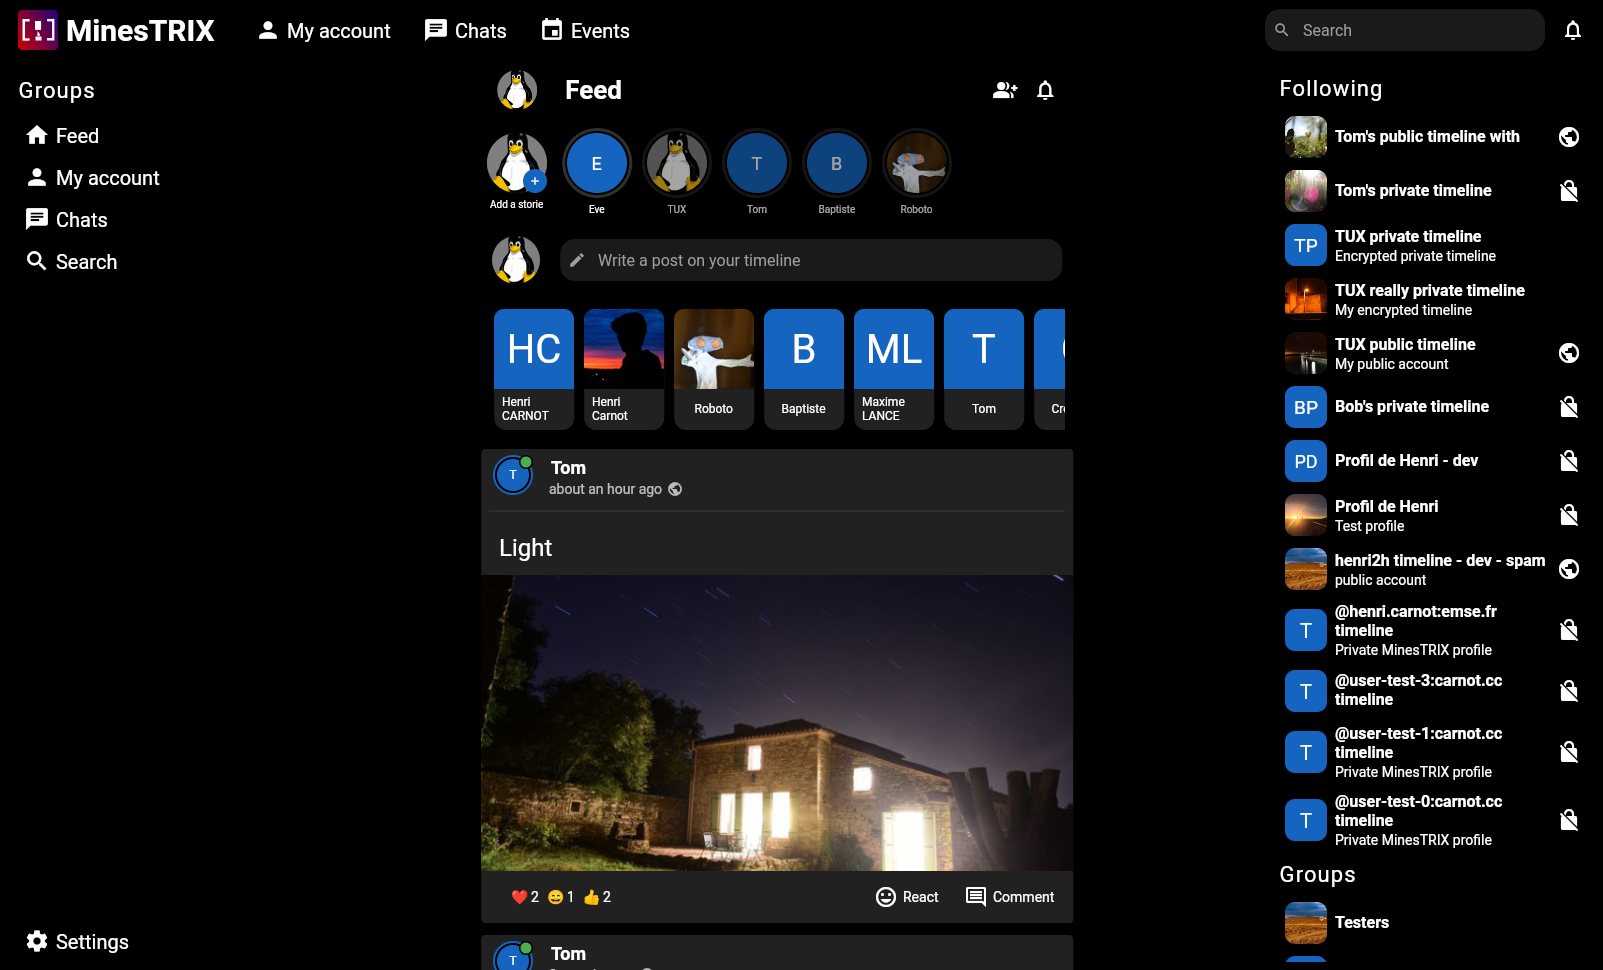Click Write a post on your timeline
This screenshot has width=1603, height=970.
[x=810, y=260]
